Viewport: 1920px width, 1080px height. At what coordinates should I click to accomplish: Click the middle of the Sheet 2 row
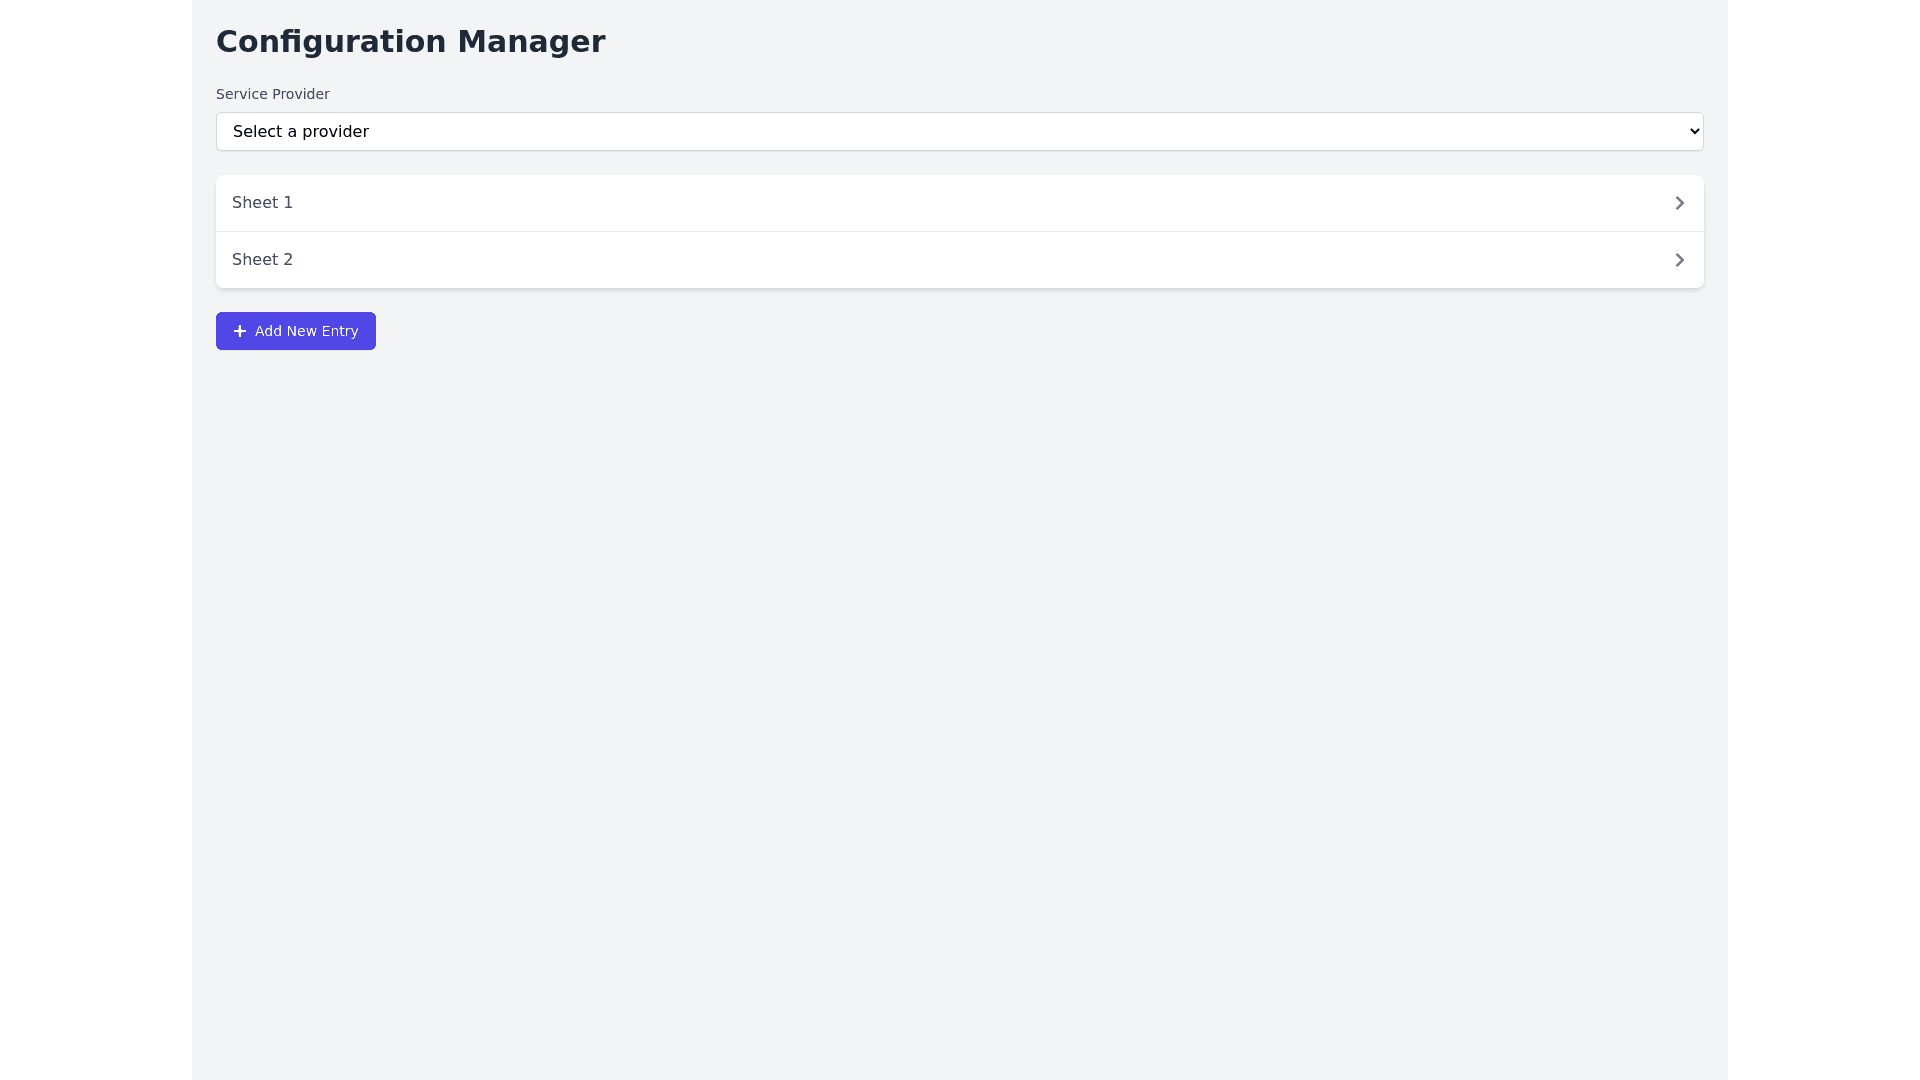click(959, 260)
